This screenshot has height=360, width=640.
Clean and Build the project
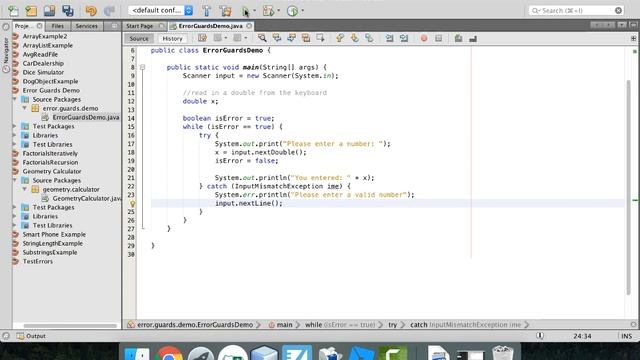click(225, 11)
